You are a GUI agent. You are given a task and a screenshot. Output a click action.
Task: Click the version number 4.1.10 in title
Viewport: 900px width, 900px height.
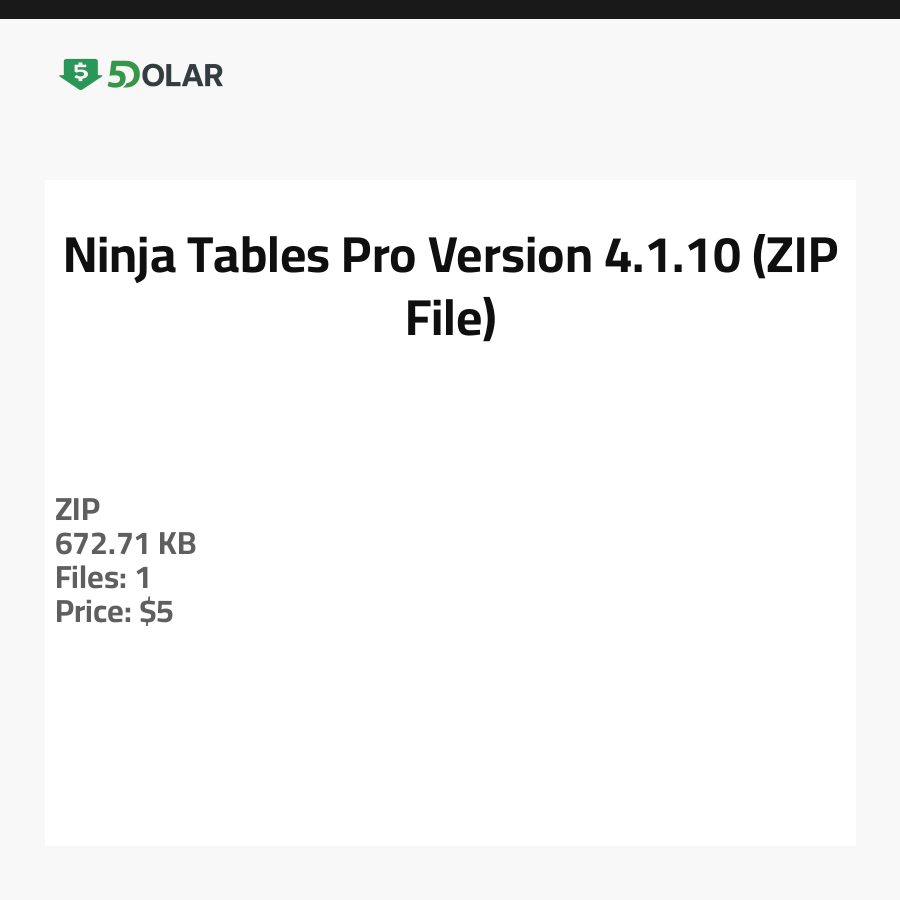669,256
